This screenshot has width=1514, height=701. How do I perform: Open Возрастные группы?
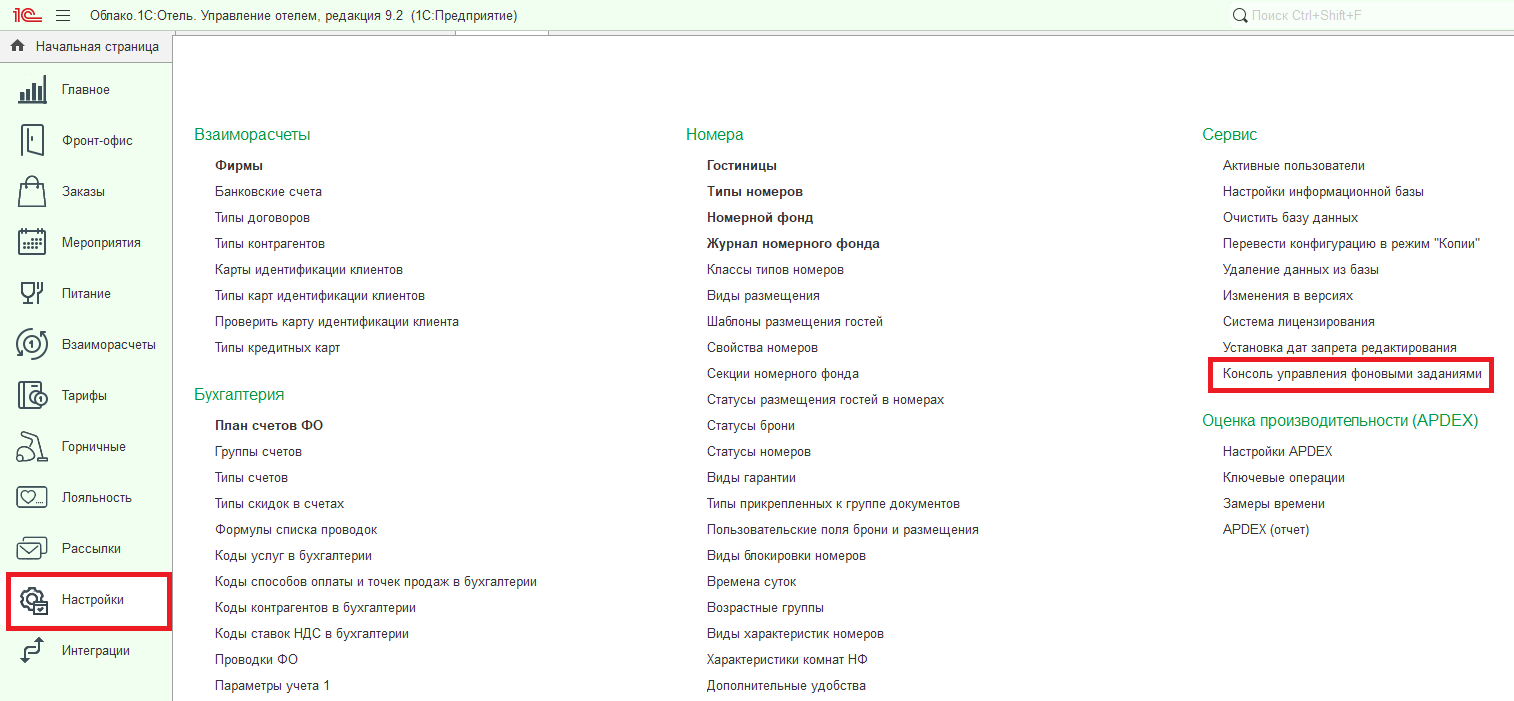tap(765, 607)
